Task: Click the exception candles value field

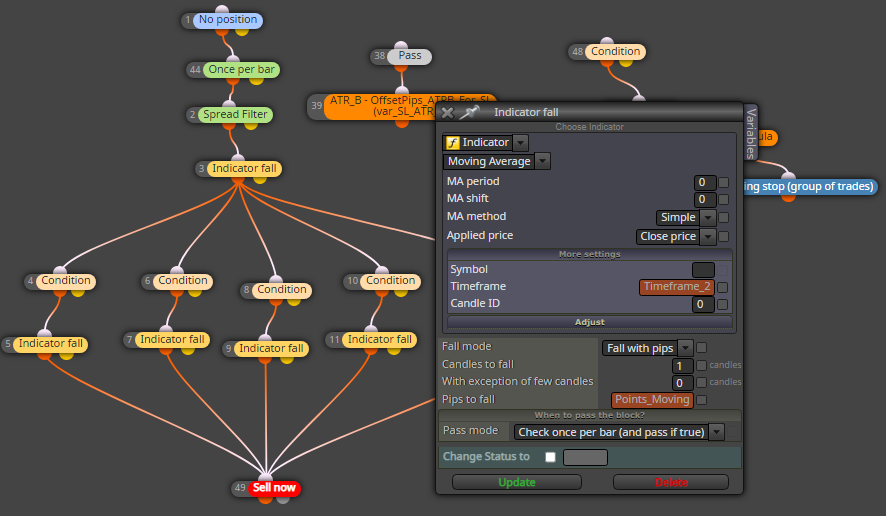Action: coord(683,383)
